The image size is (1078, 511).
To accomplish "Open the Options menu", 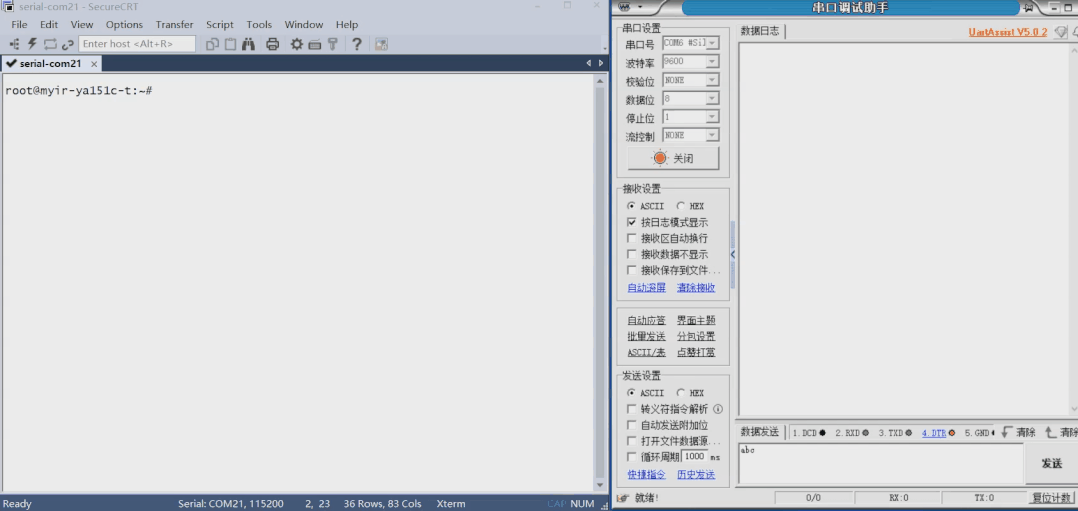I will pyautogui.click(x=124, y=25).
